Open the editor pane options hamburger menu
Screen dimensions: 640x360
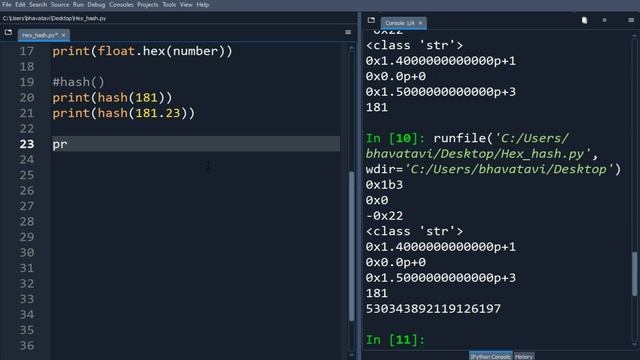(348, 32)
